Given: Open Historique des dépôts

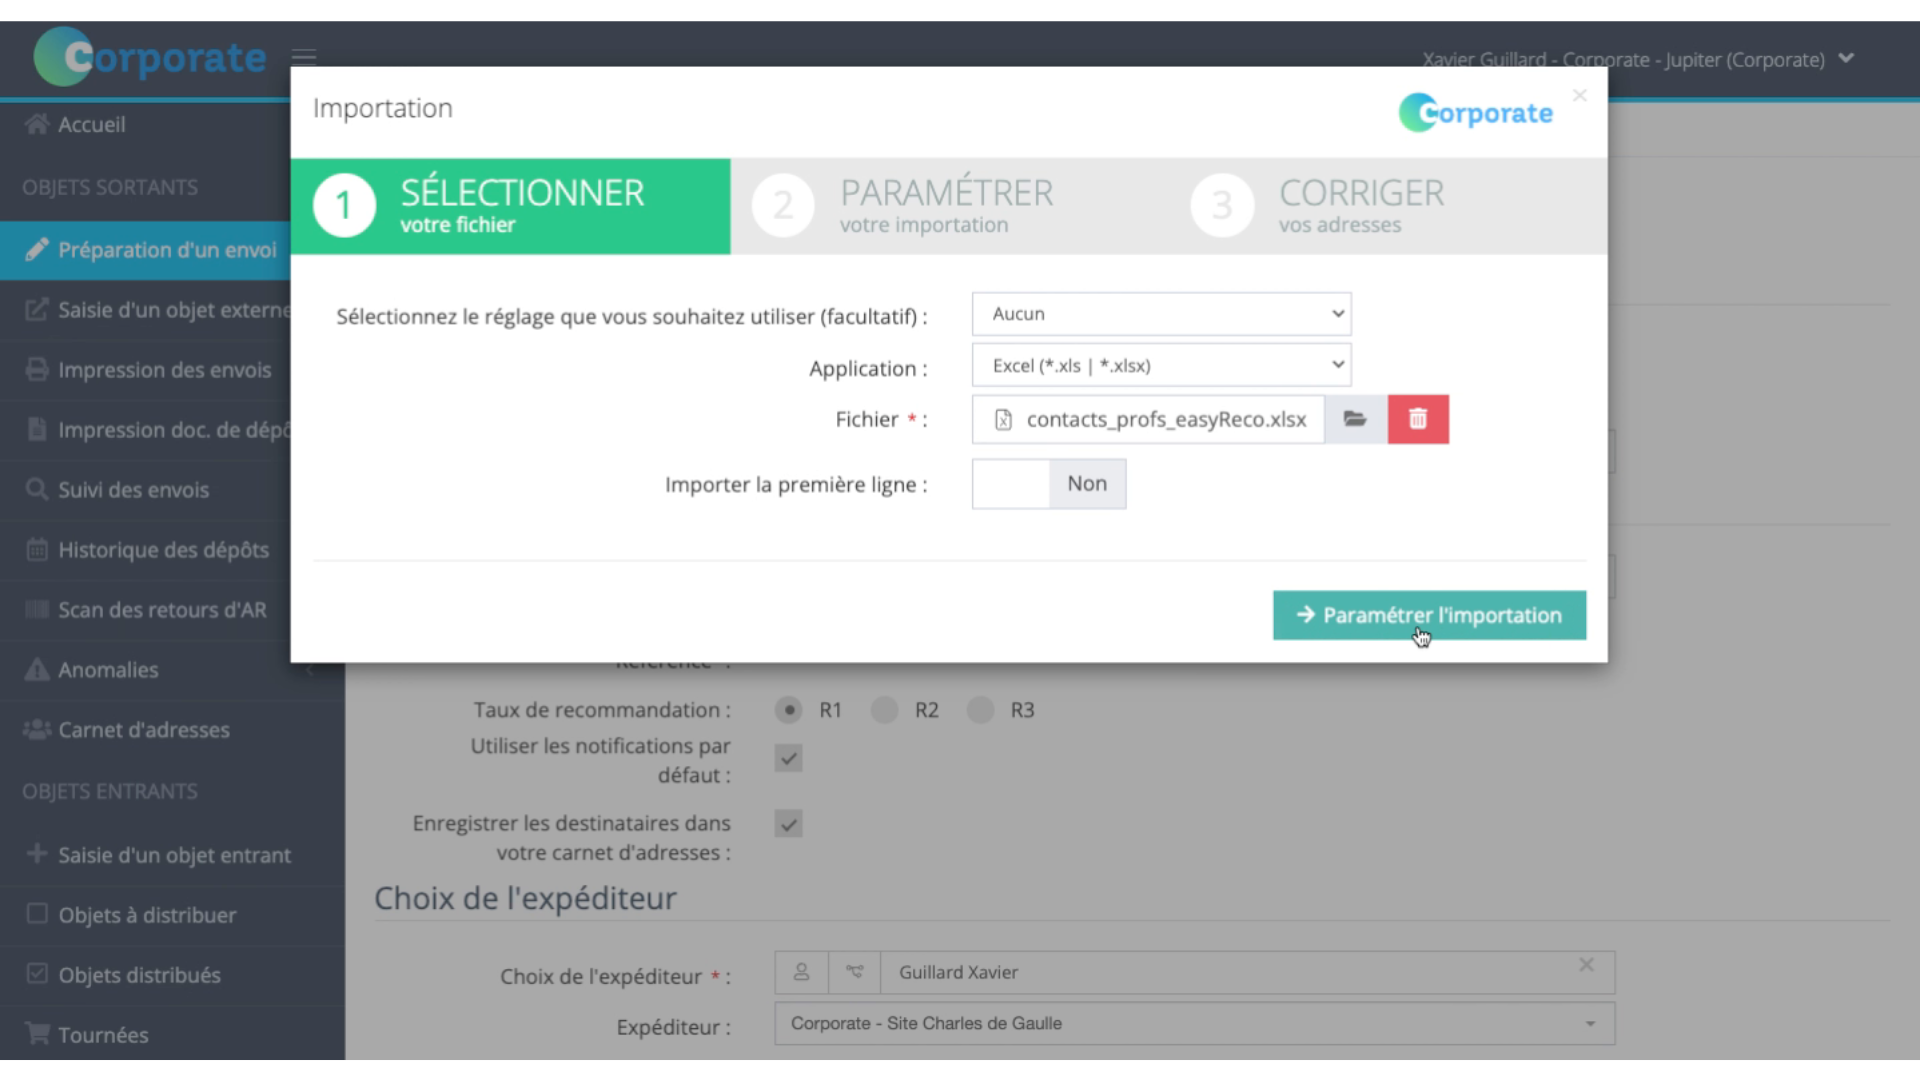Looking at the screenshot, I should click(x=145, y=550).
